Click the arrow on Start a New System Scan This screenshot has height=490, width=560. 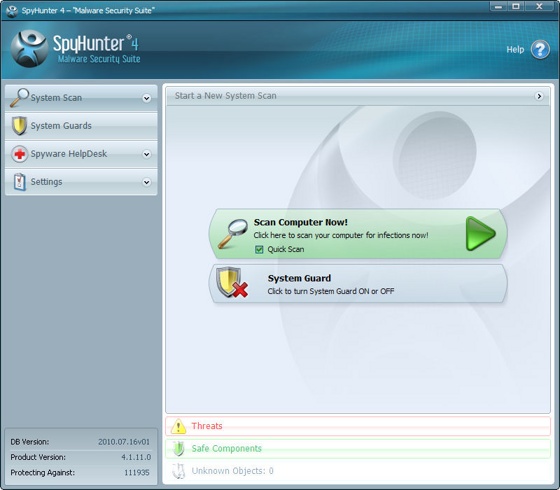pos(539,96)
